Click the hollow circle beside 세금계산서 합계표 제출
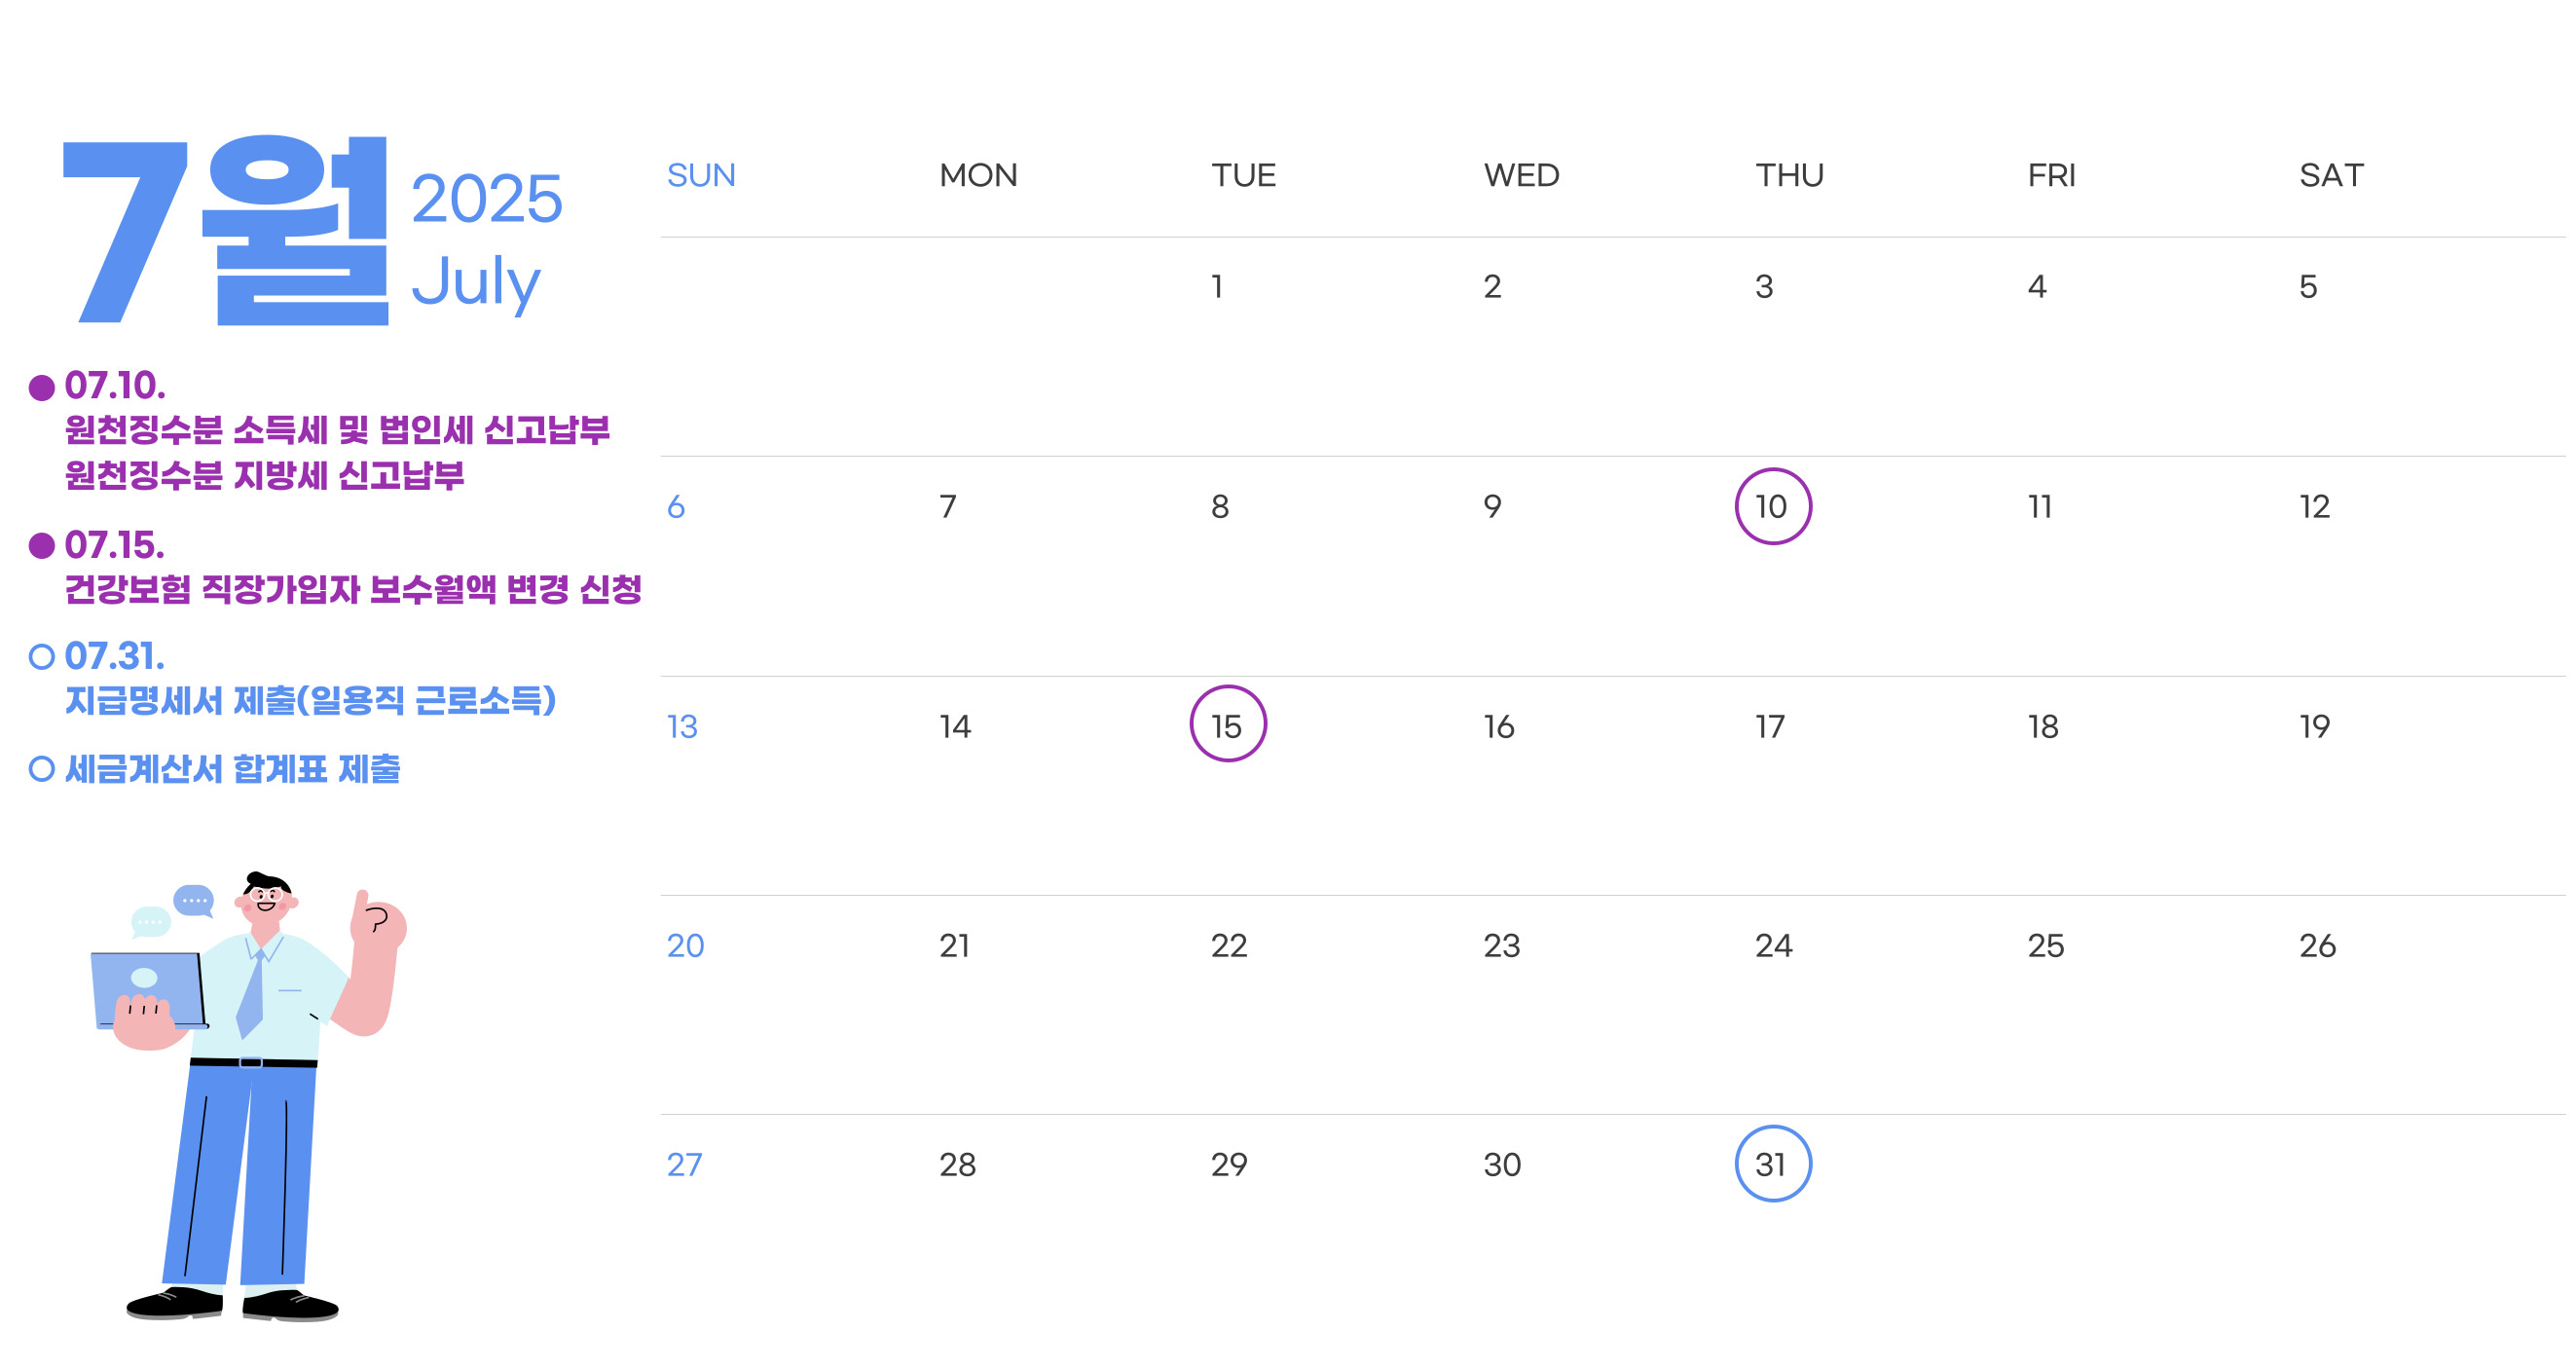Image resolution: width=2576 pixels, height=1369 pixels. (x=41, y=769)
